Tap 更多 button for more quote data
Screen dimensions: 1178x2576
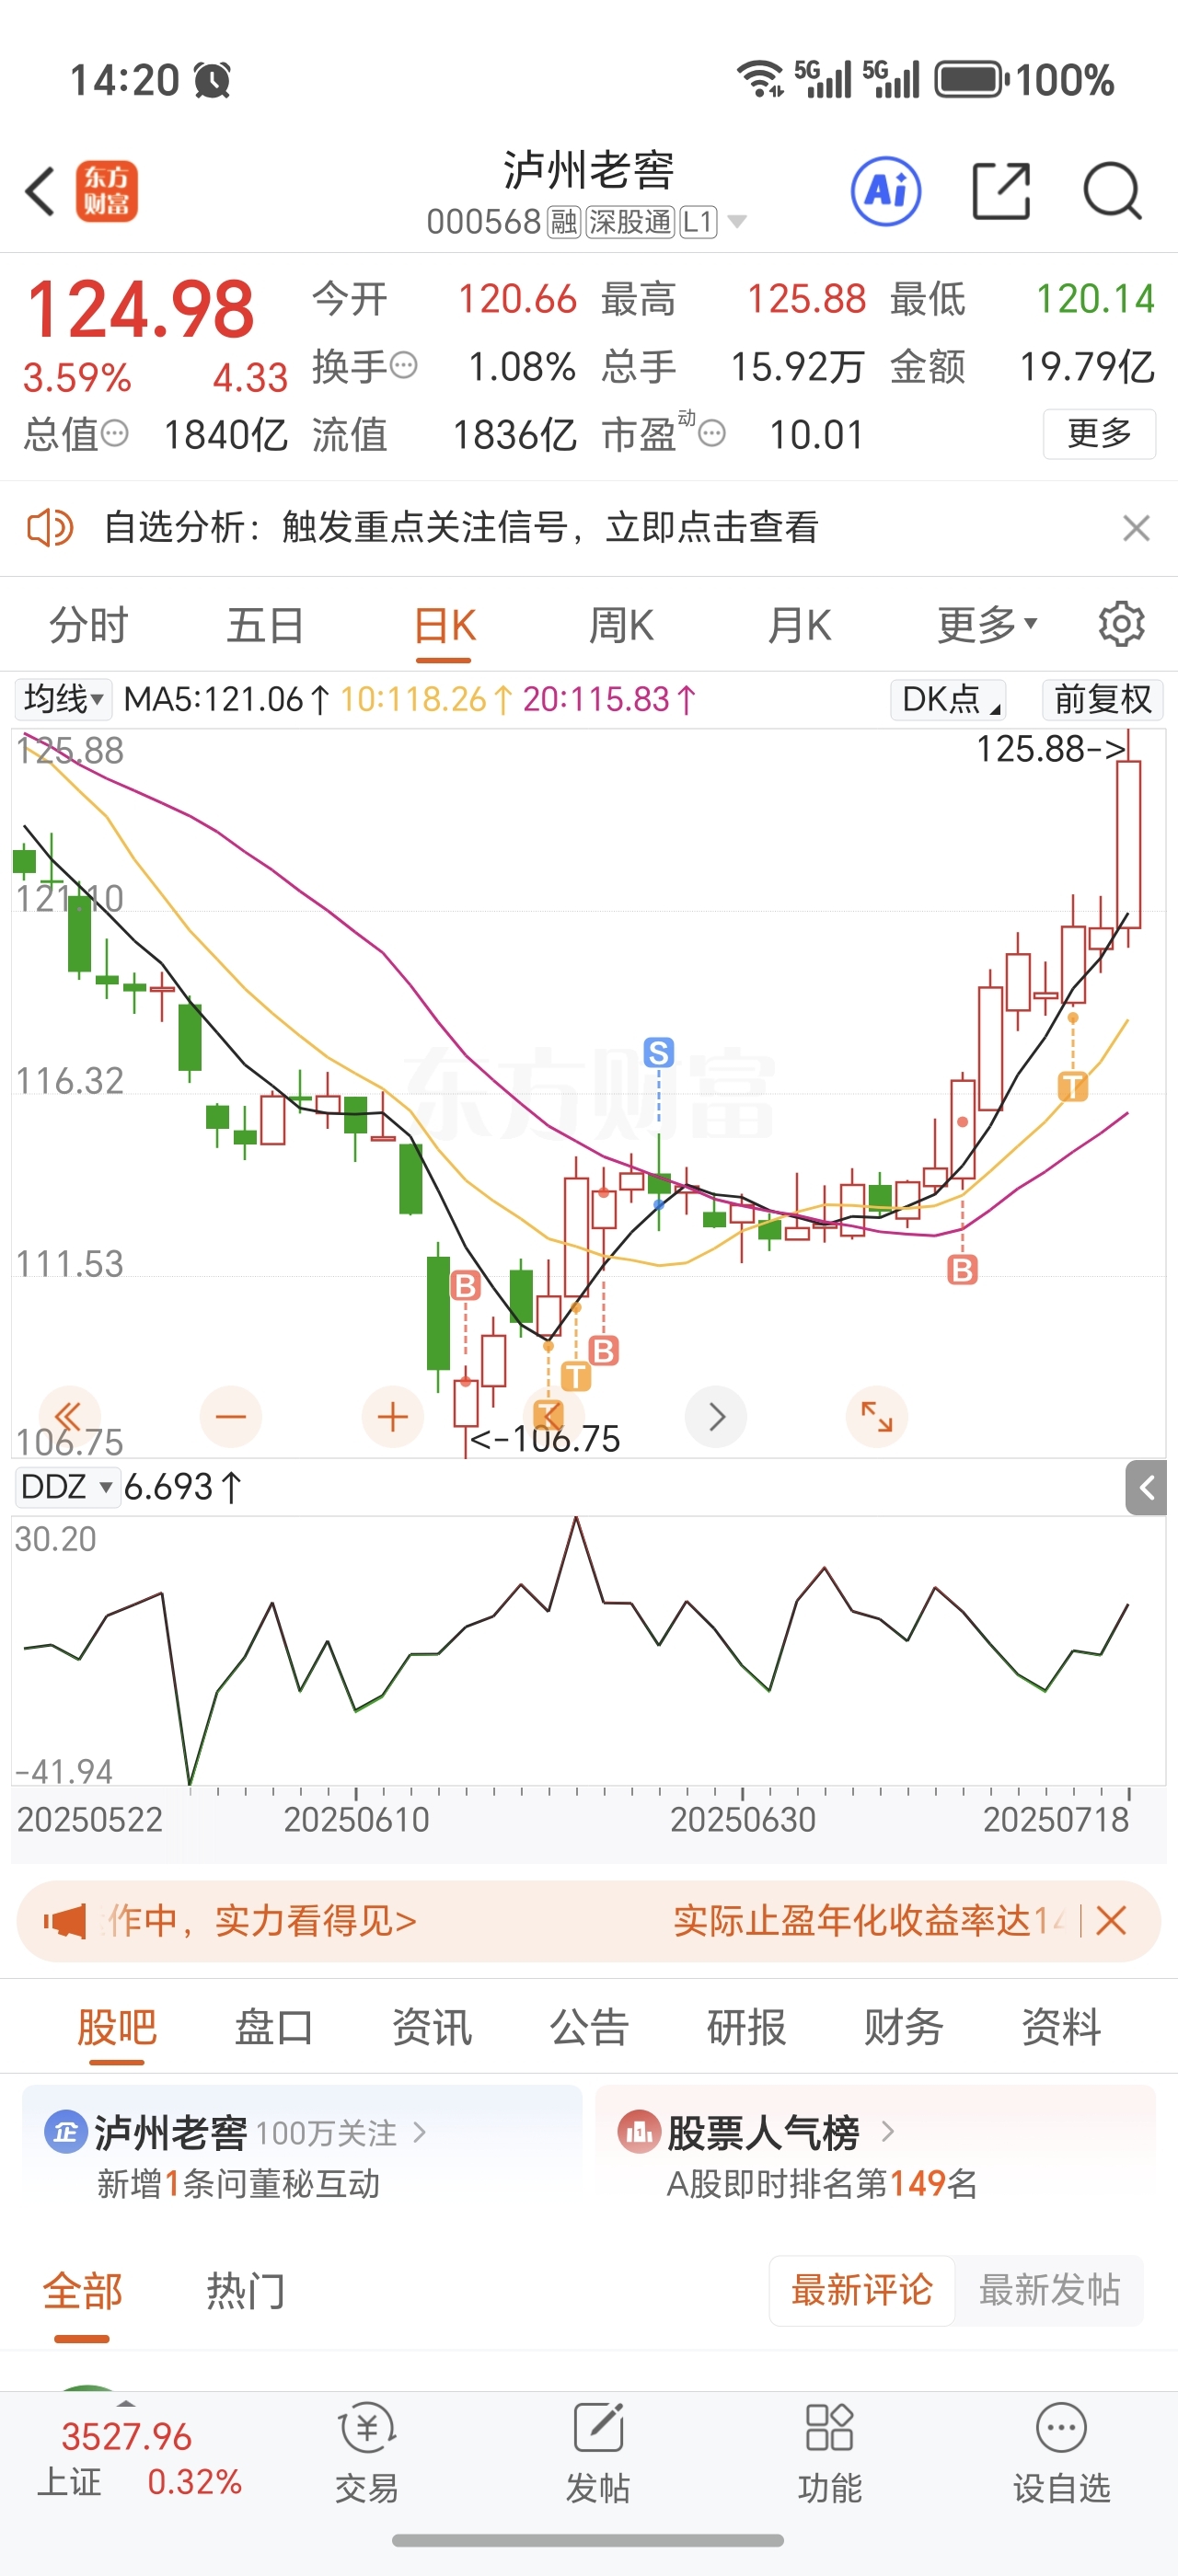[x=1099, y=433]
